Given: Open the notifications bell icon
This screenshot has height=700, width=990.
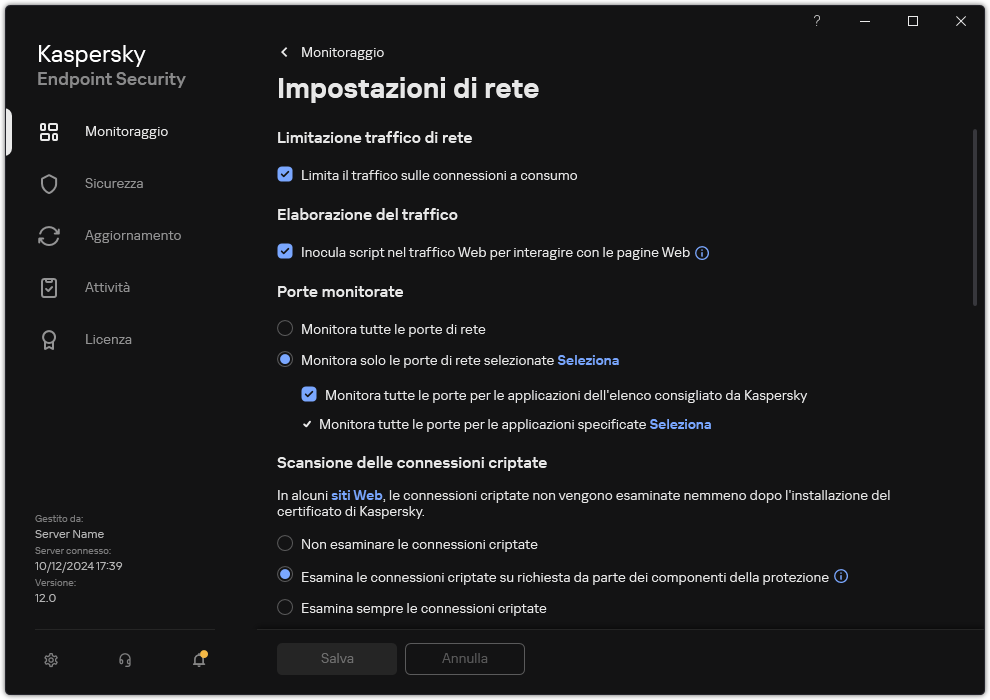Looking at the screenshot, I should tap(198, 661).
